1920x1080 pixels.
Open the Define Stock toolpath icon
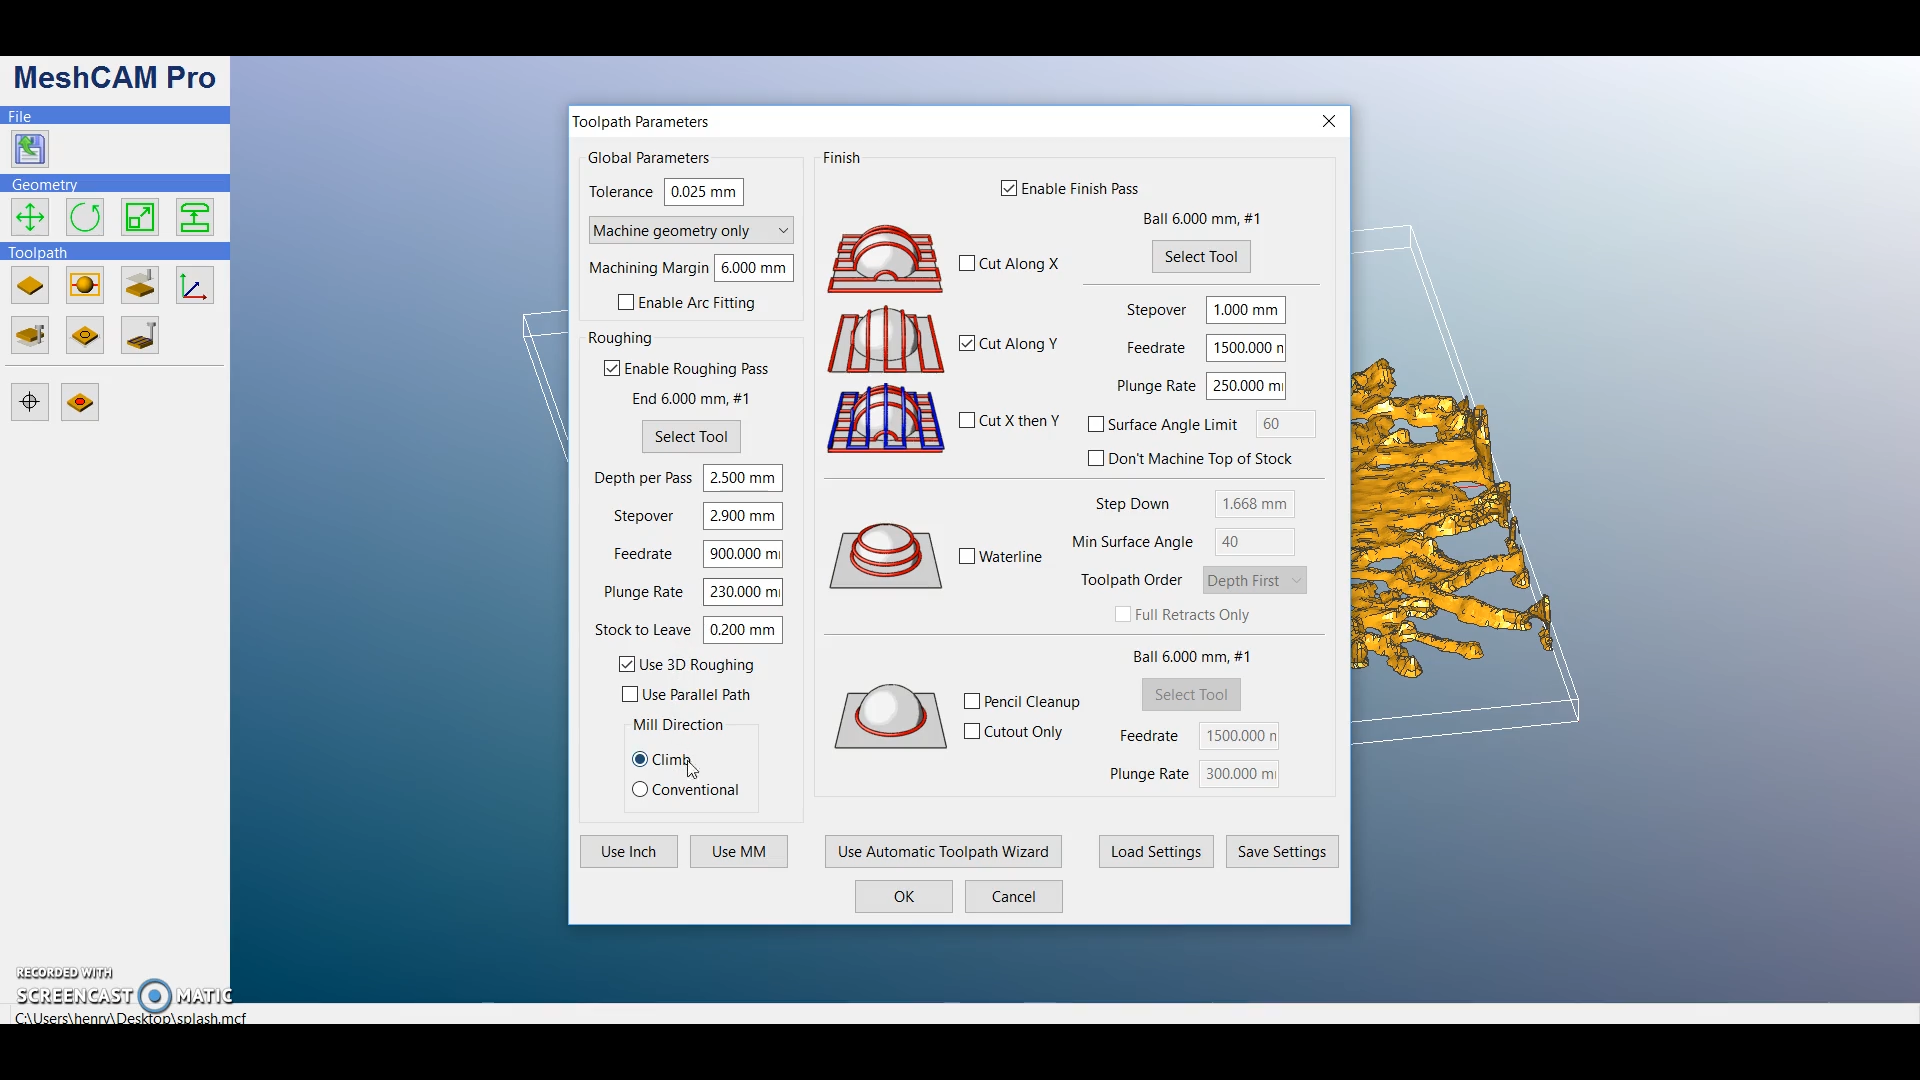[30, 286]
